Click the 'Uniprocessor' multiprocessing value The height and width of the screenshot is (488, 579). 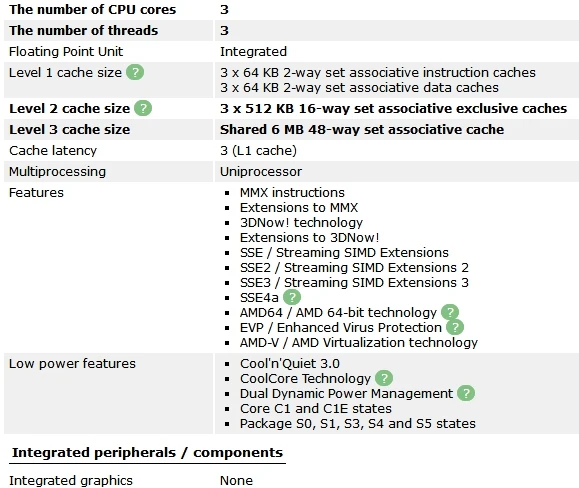[x=261, y=172]
